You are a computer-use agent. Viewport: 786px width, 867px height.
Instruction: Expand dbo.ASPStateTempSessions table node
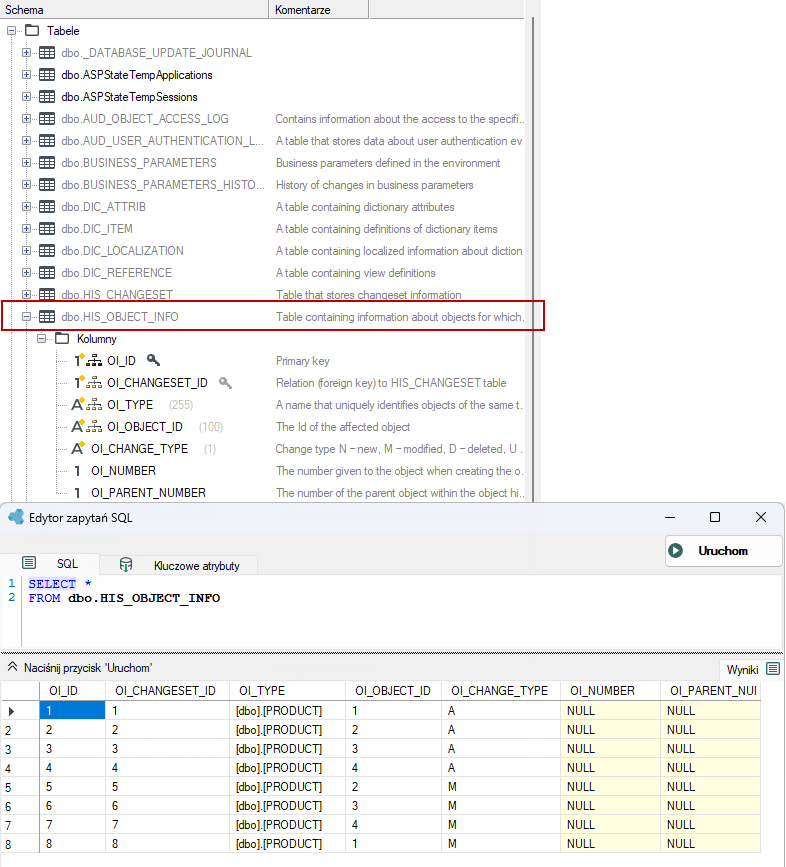click(26, 97)
